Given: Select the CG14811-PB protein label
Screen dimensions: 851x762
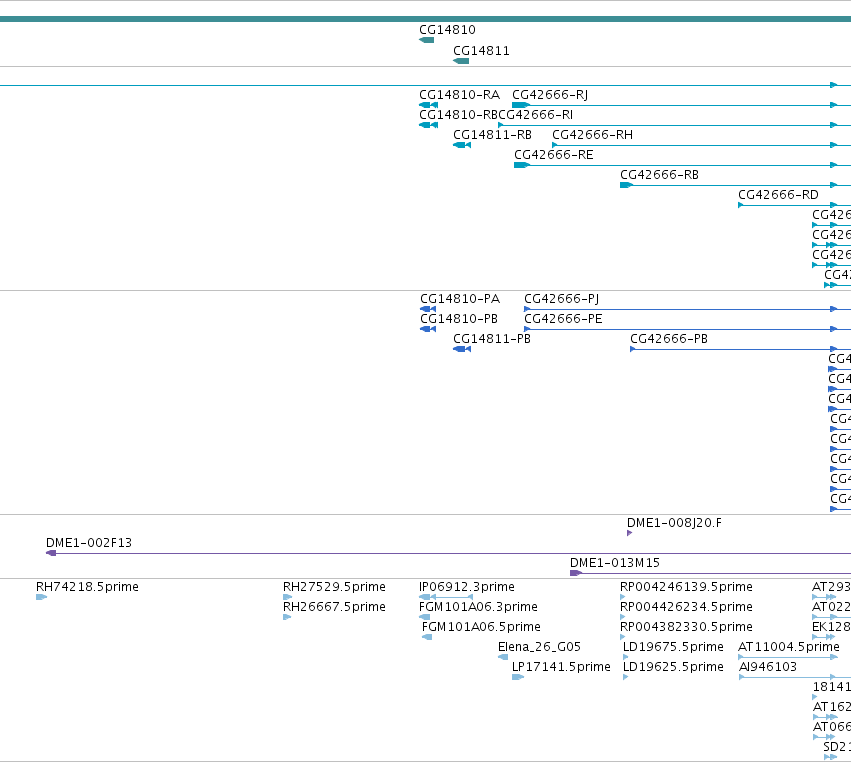Looking at the screenshot, I should tap(492, 339).
